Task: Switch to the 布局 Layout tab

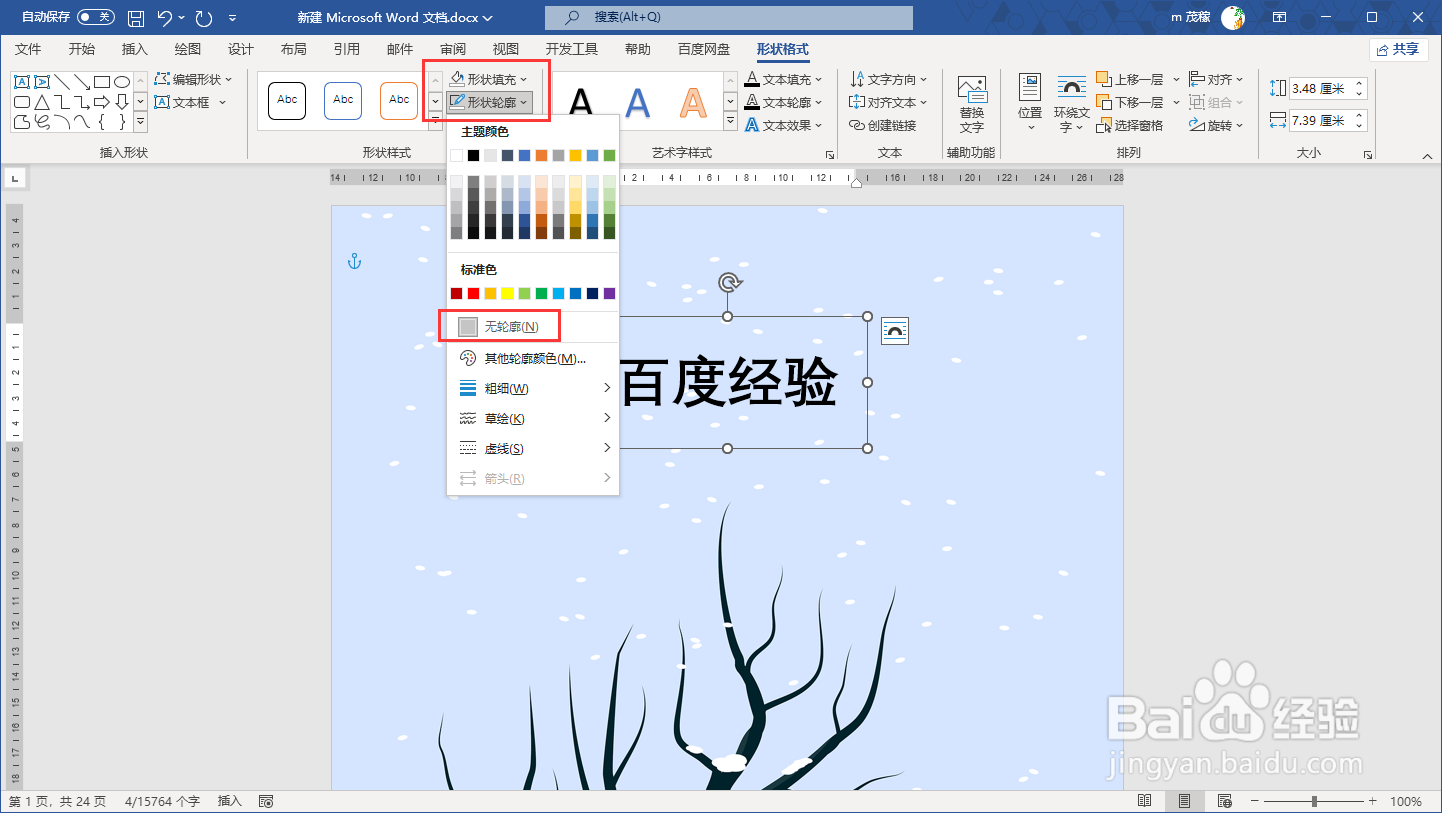Action: click(293, 49)
